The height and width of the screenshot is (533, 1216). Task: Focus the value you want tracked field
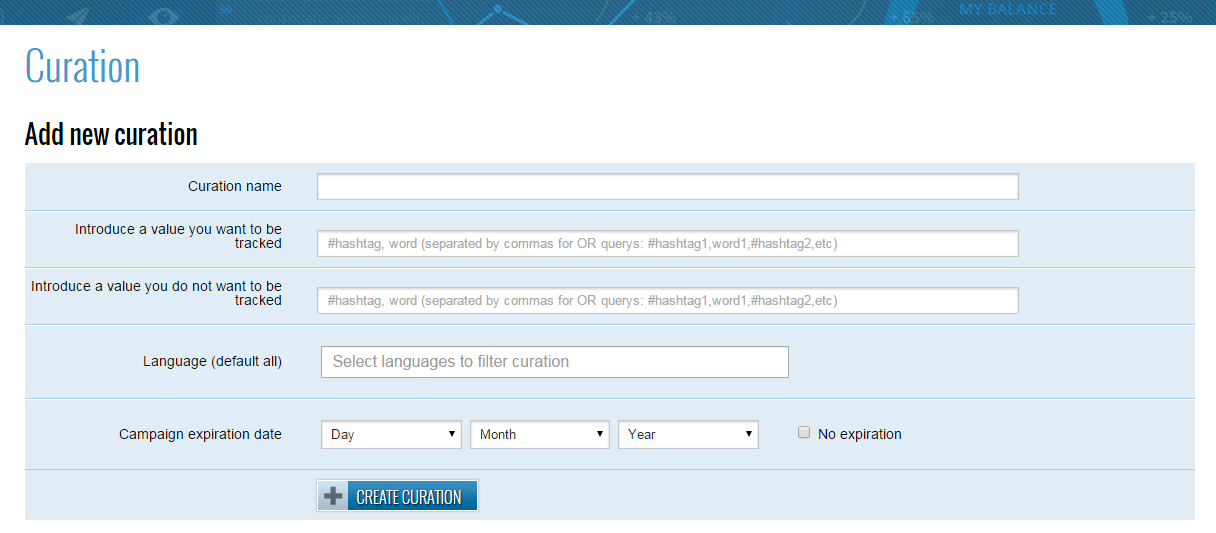(667, 244)
